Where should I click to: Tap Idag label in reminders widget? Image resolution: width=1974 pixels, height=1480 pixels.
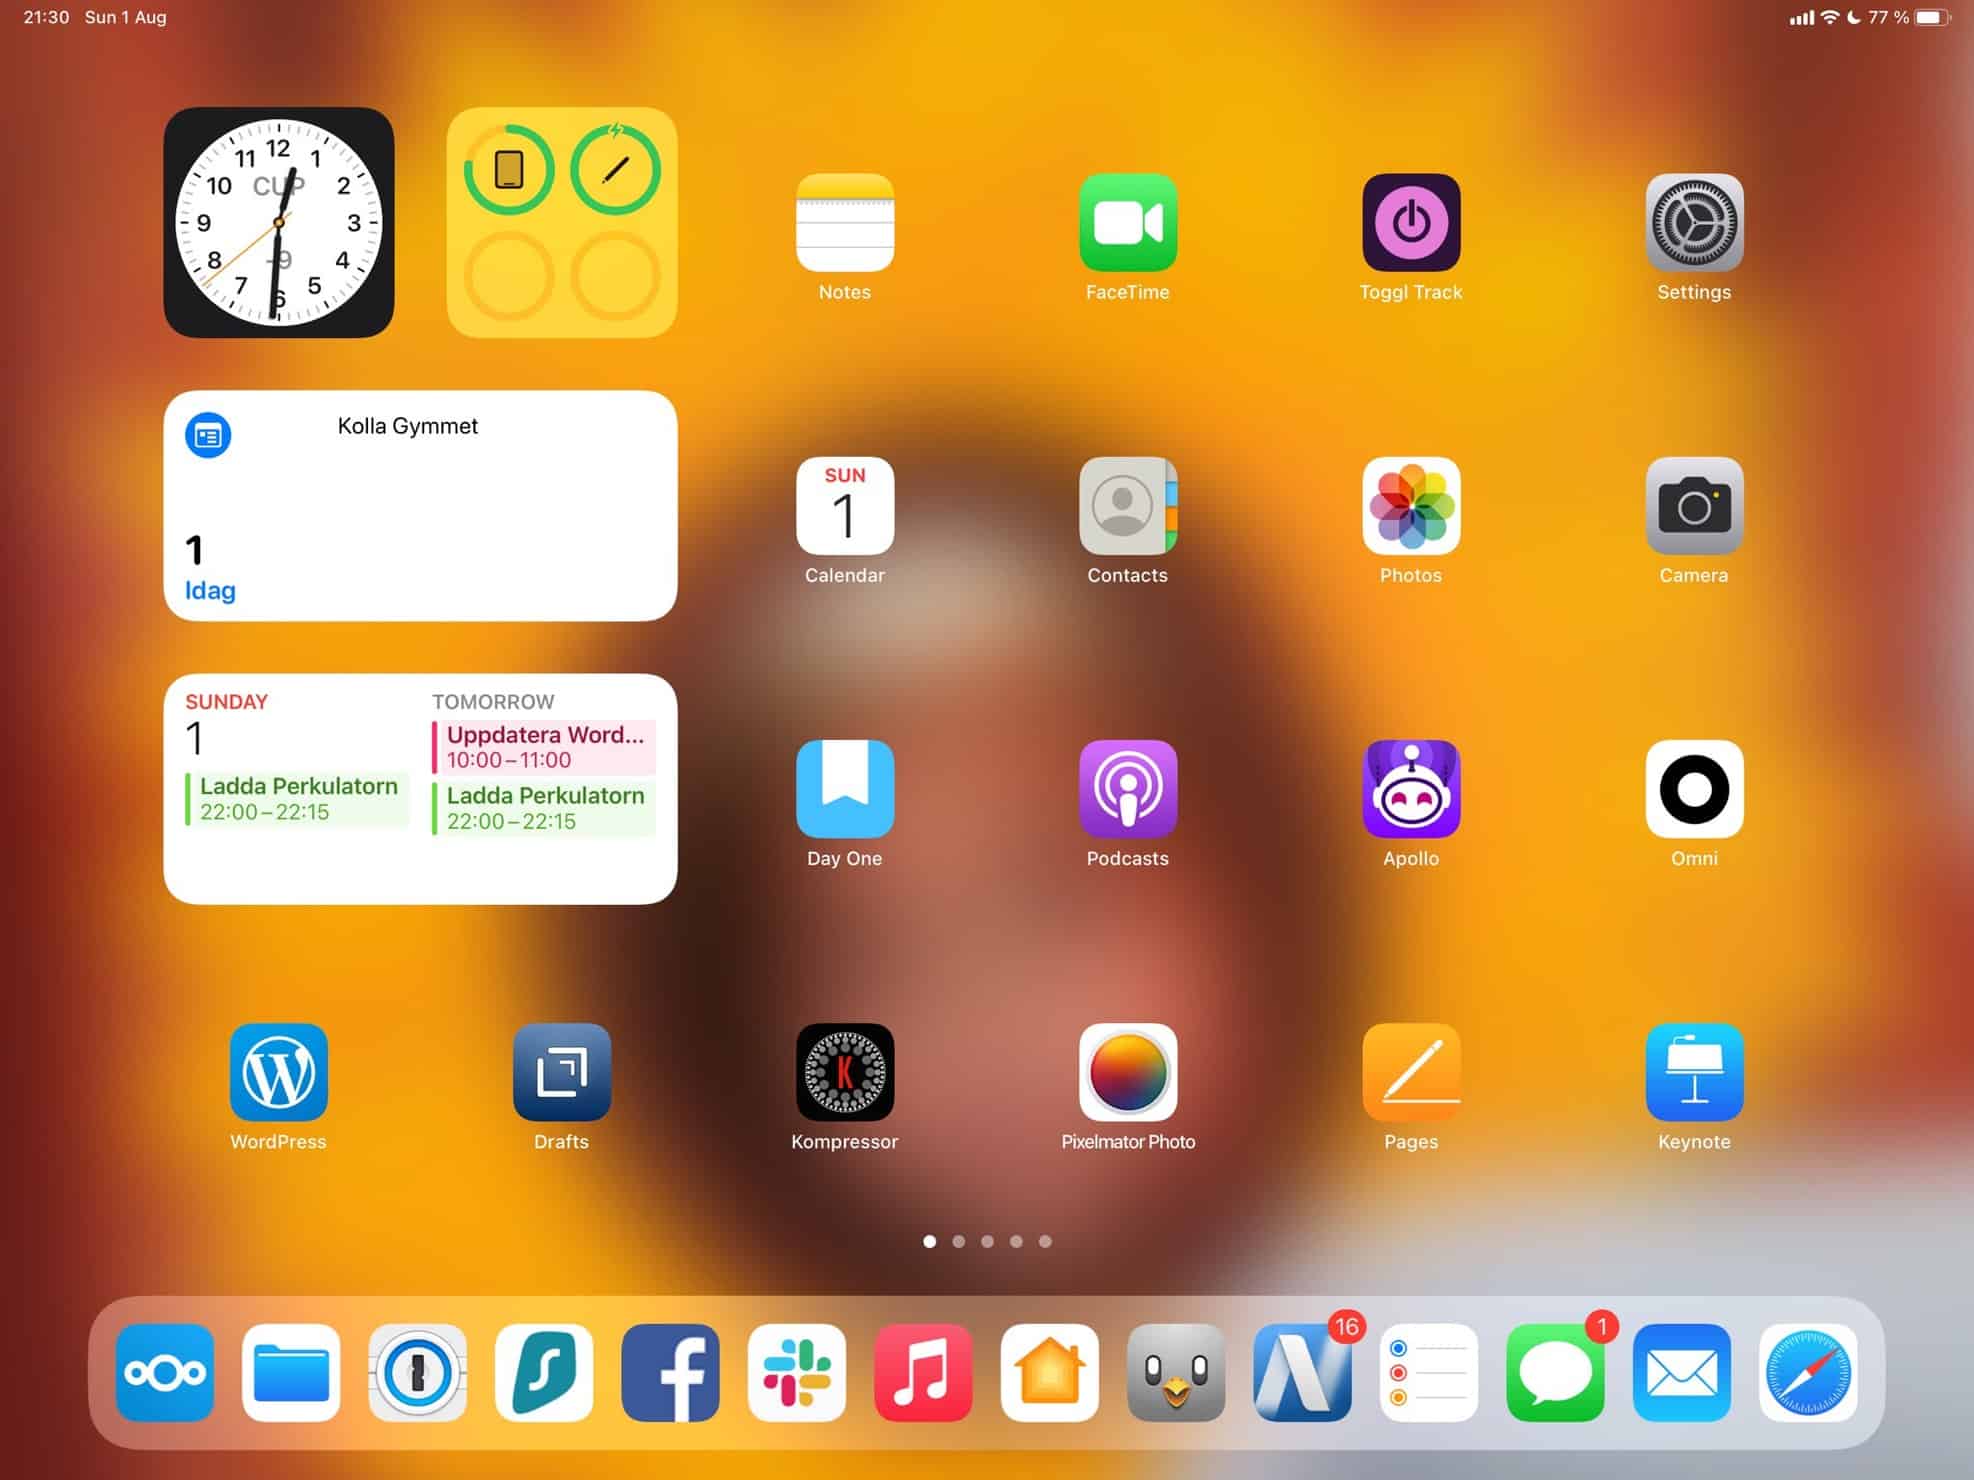point(210,591)
